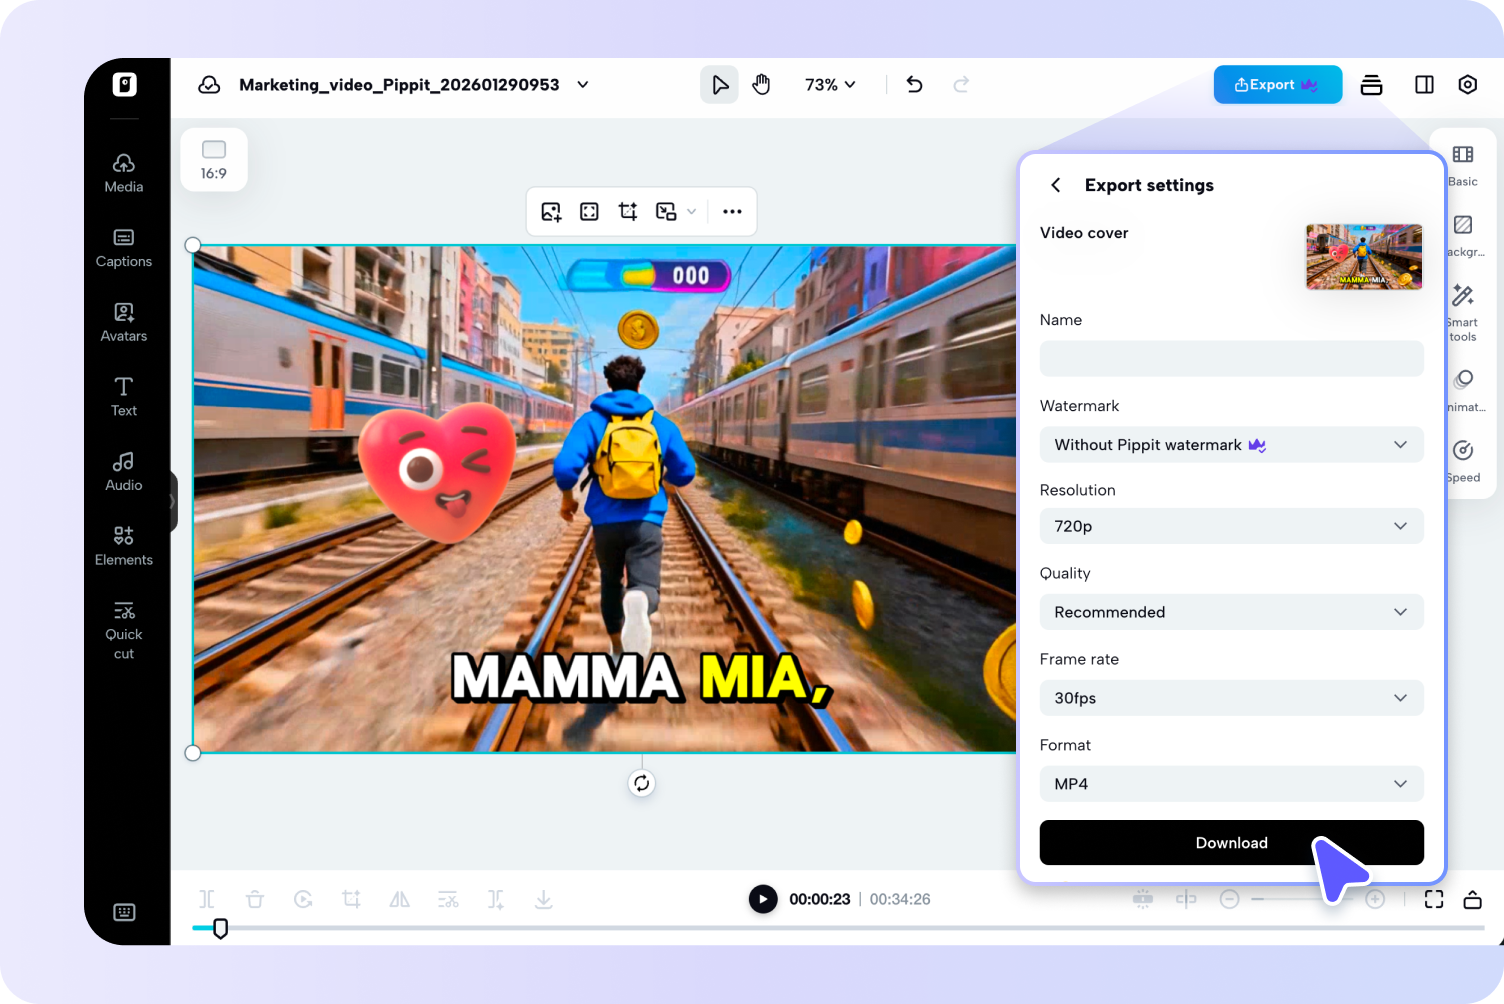Image resolution: width=1504 pixels, height=1004 pixels.
Task: Open the Text tab
Action: tap(124, 397)
